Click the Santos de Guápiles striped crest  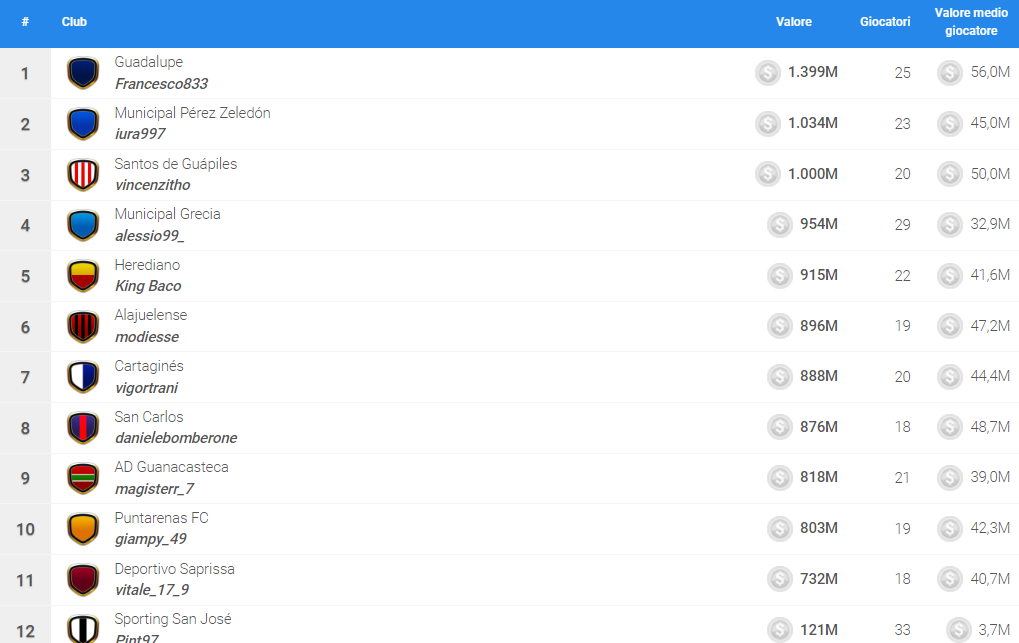(82, 175)
